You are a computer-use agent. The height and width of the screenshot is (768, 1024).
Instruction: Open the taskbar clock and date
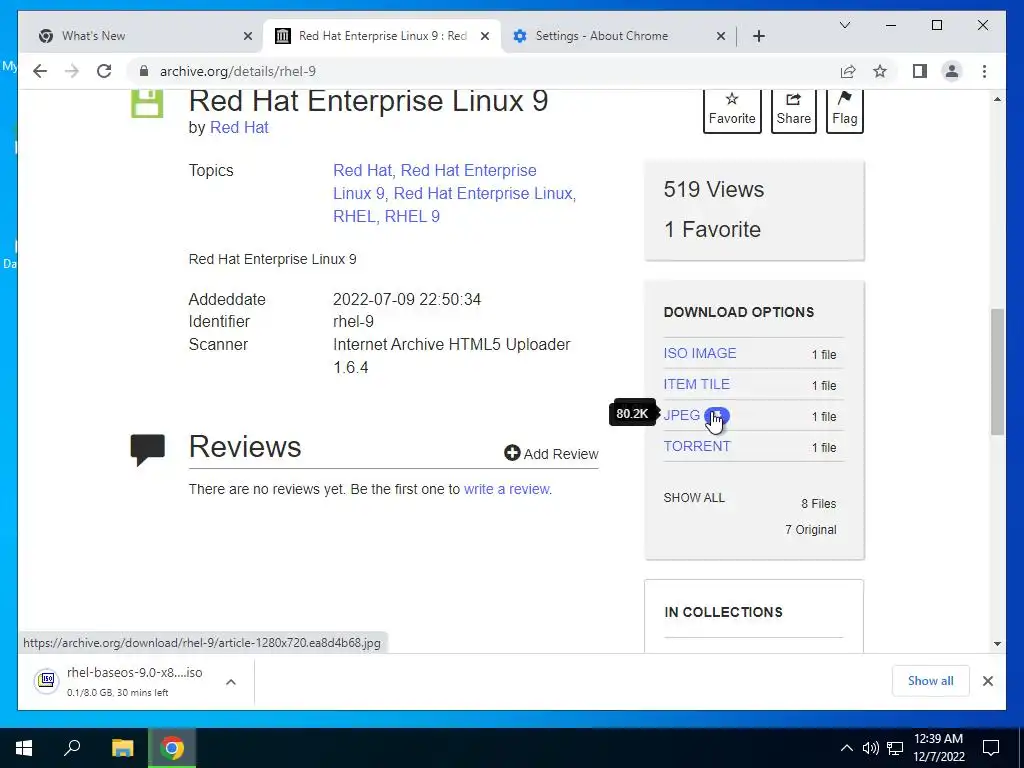pos(938,748)
